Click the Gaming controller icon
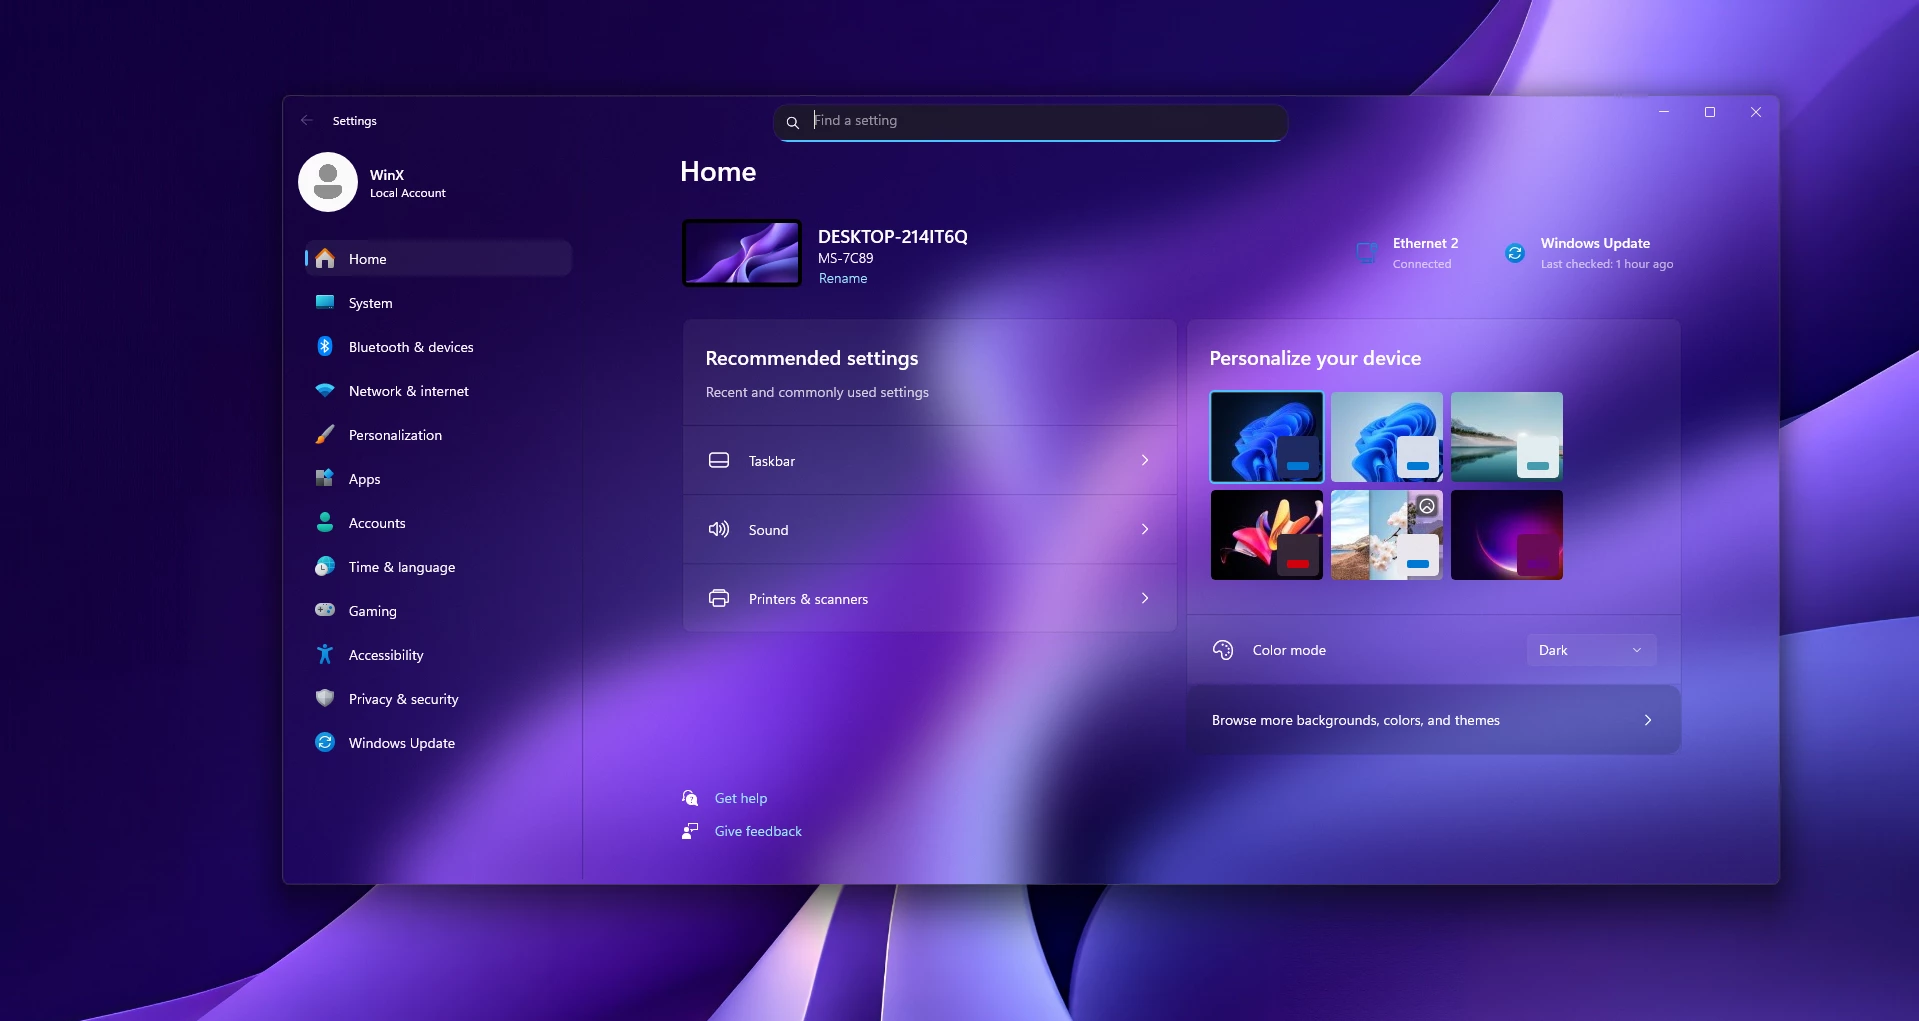Screen dimensions: 1919x1021 click(325, 610)
